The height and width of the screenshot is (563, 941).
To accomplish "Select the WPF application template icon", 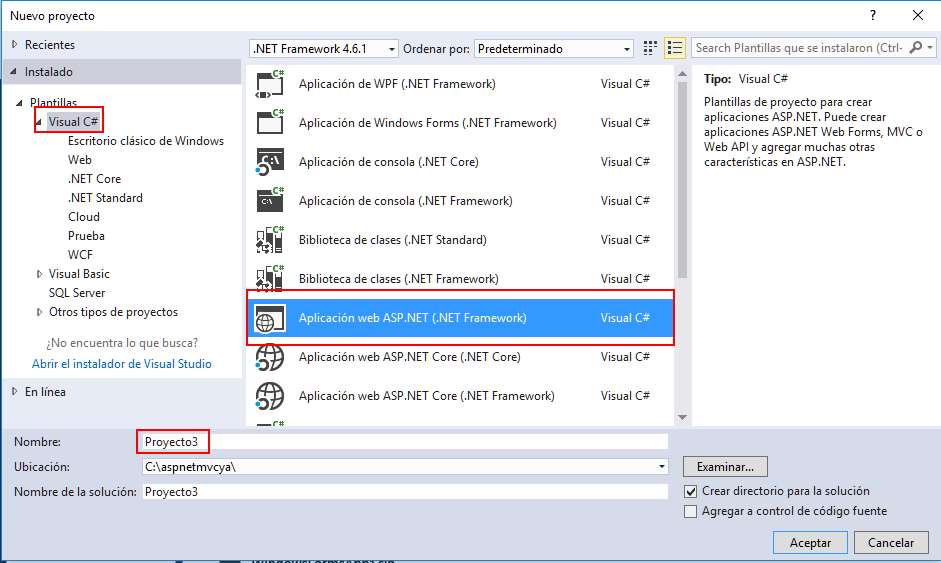I will coord(270,84).
